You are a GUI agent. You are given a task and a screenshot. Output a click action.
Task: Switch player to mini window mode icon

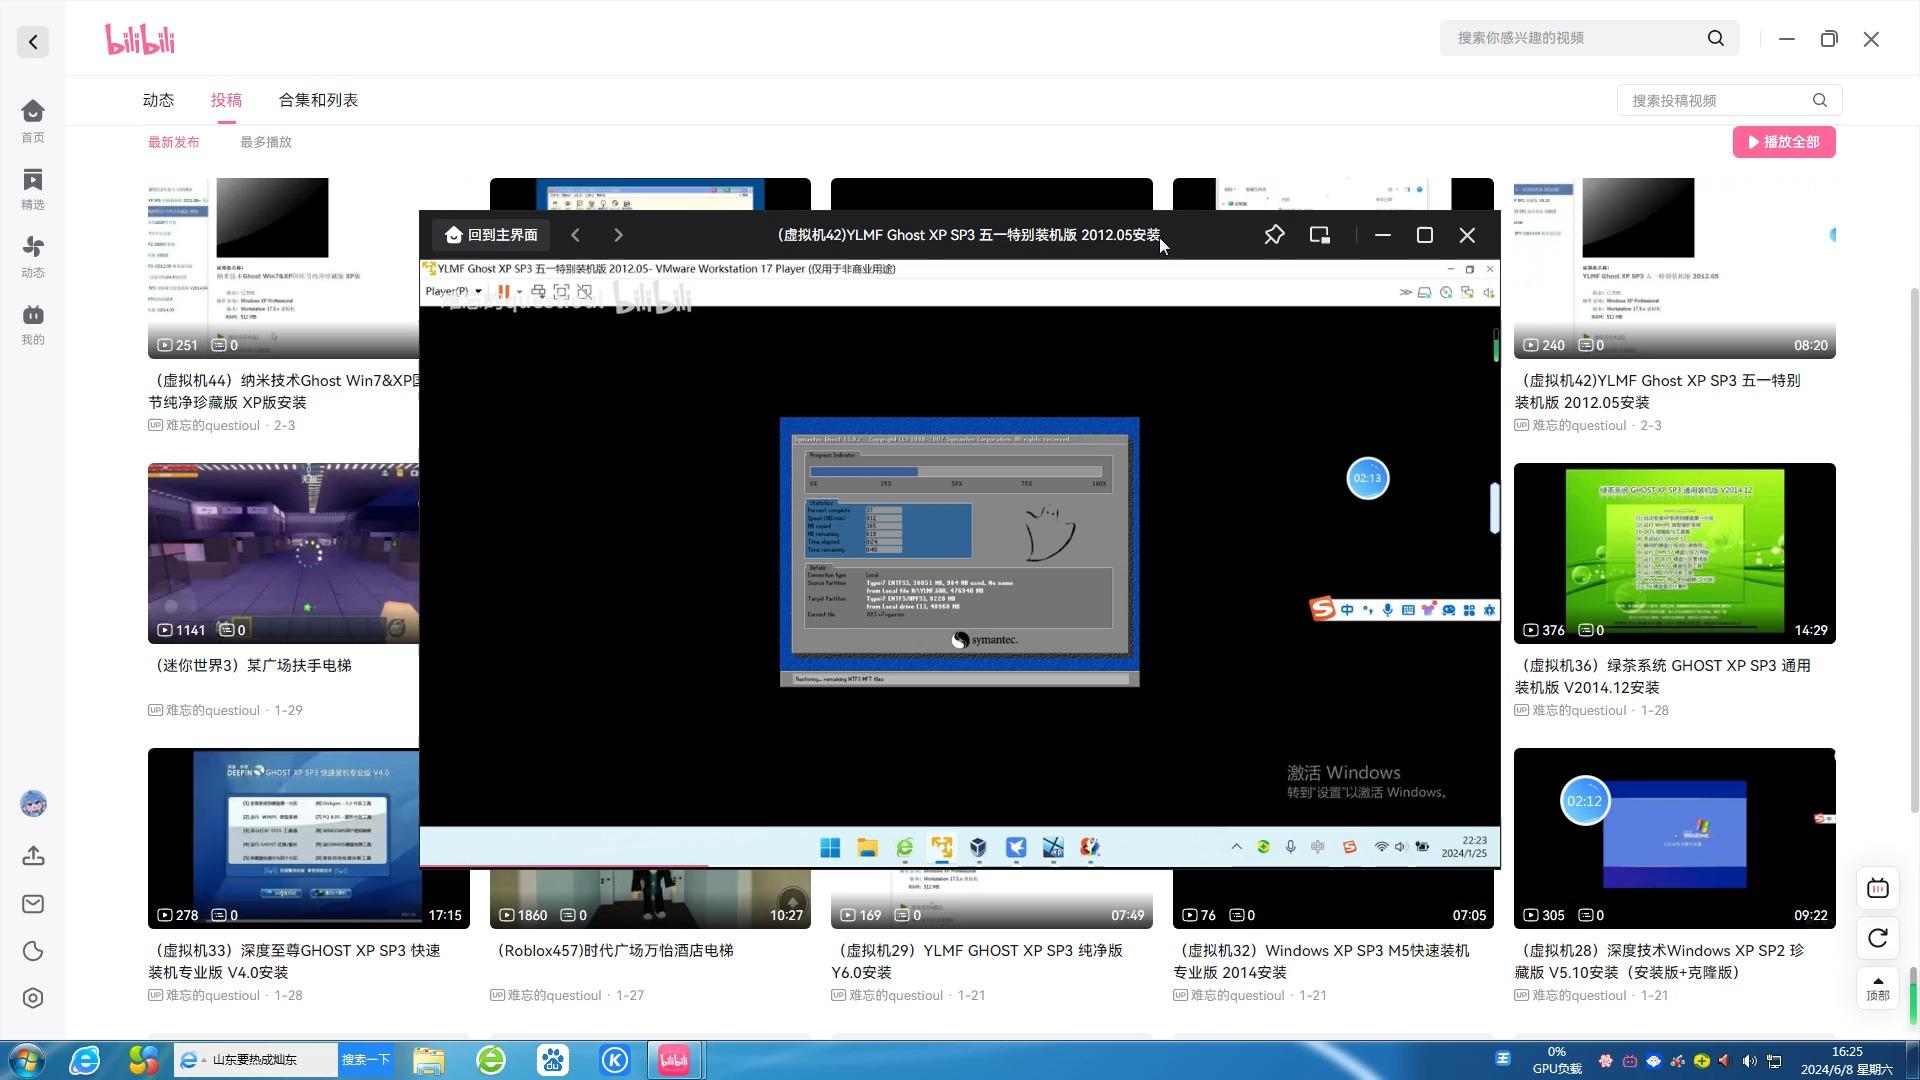tap(1320, 235)
